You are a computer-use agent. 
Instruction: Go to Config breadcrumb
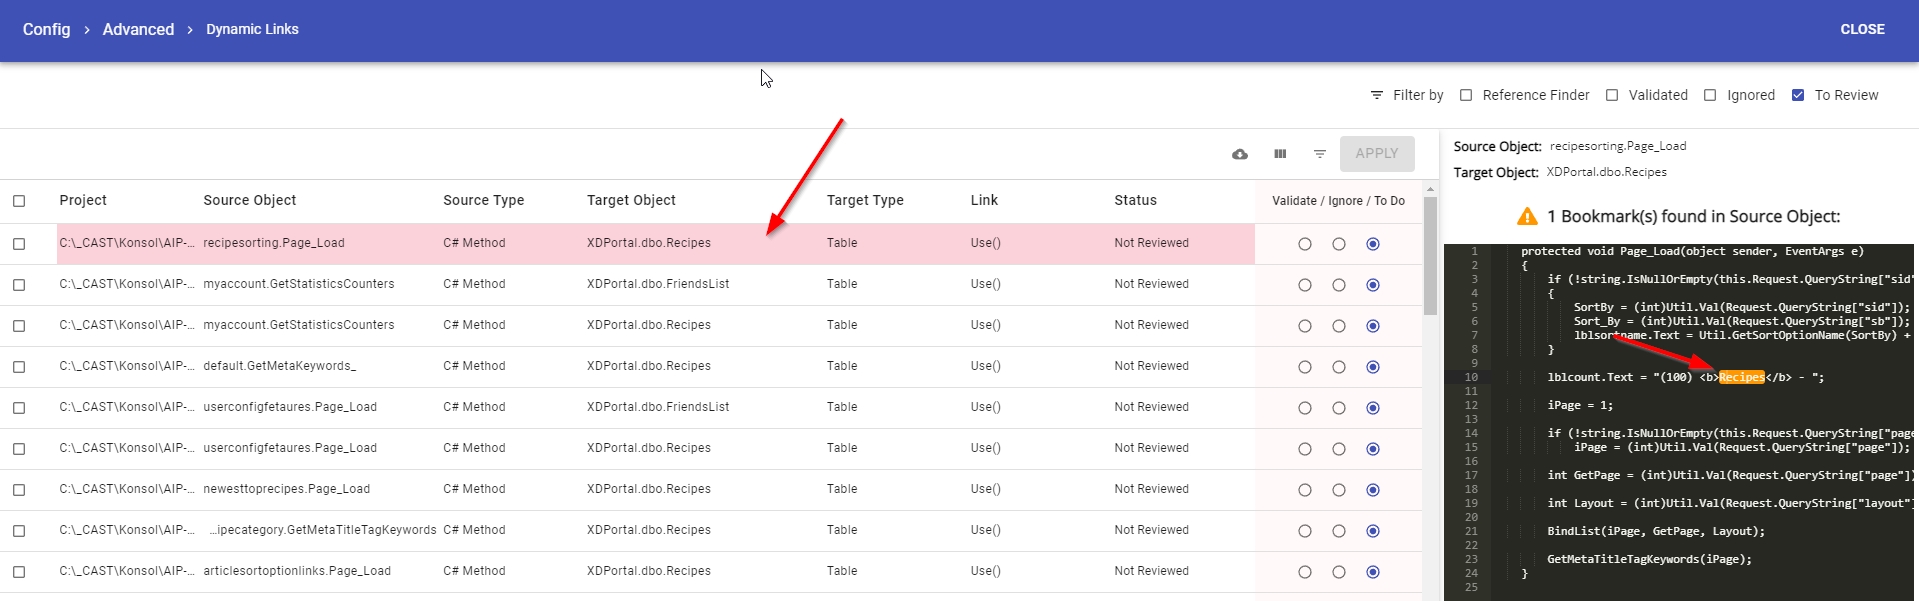pyautogui.click(x=46, y=30)
